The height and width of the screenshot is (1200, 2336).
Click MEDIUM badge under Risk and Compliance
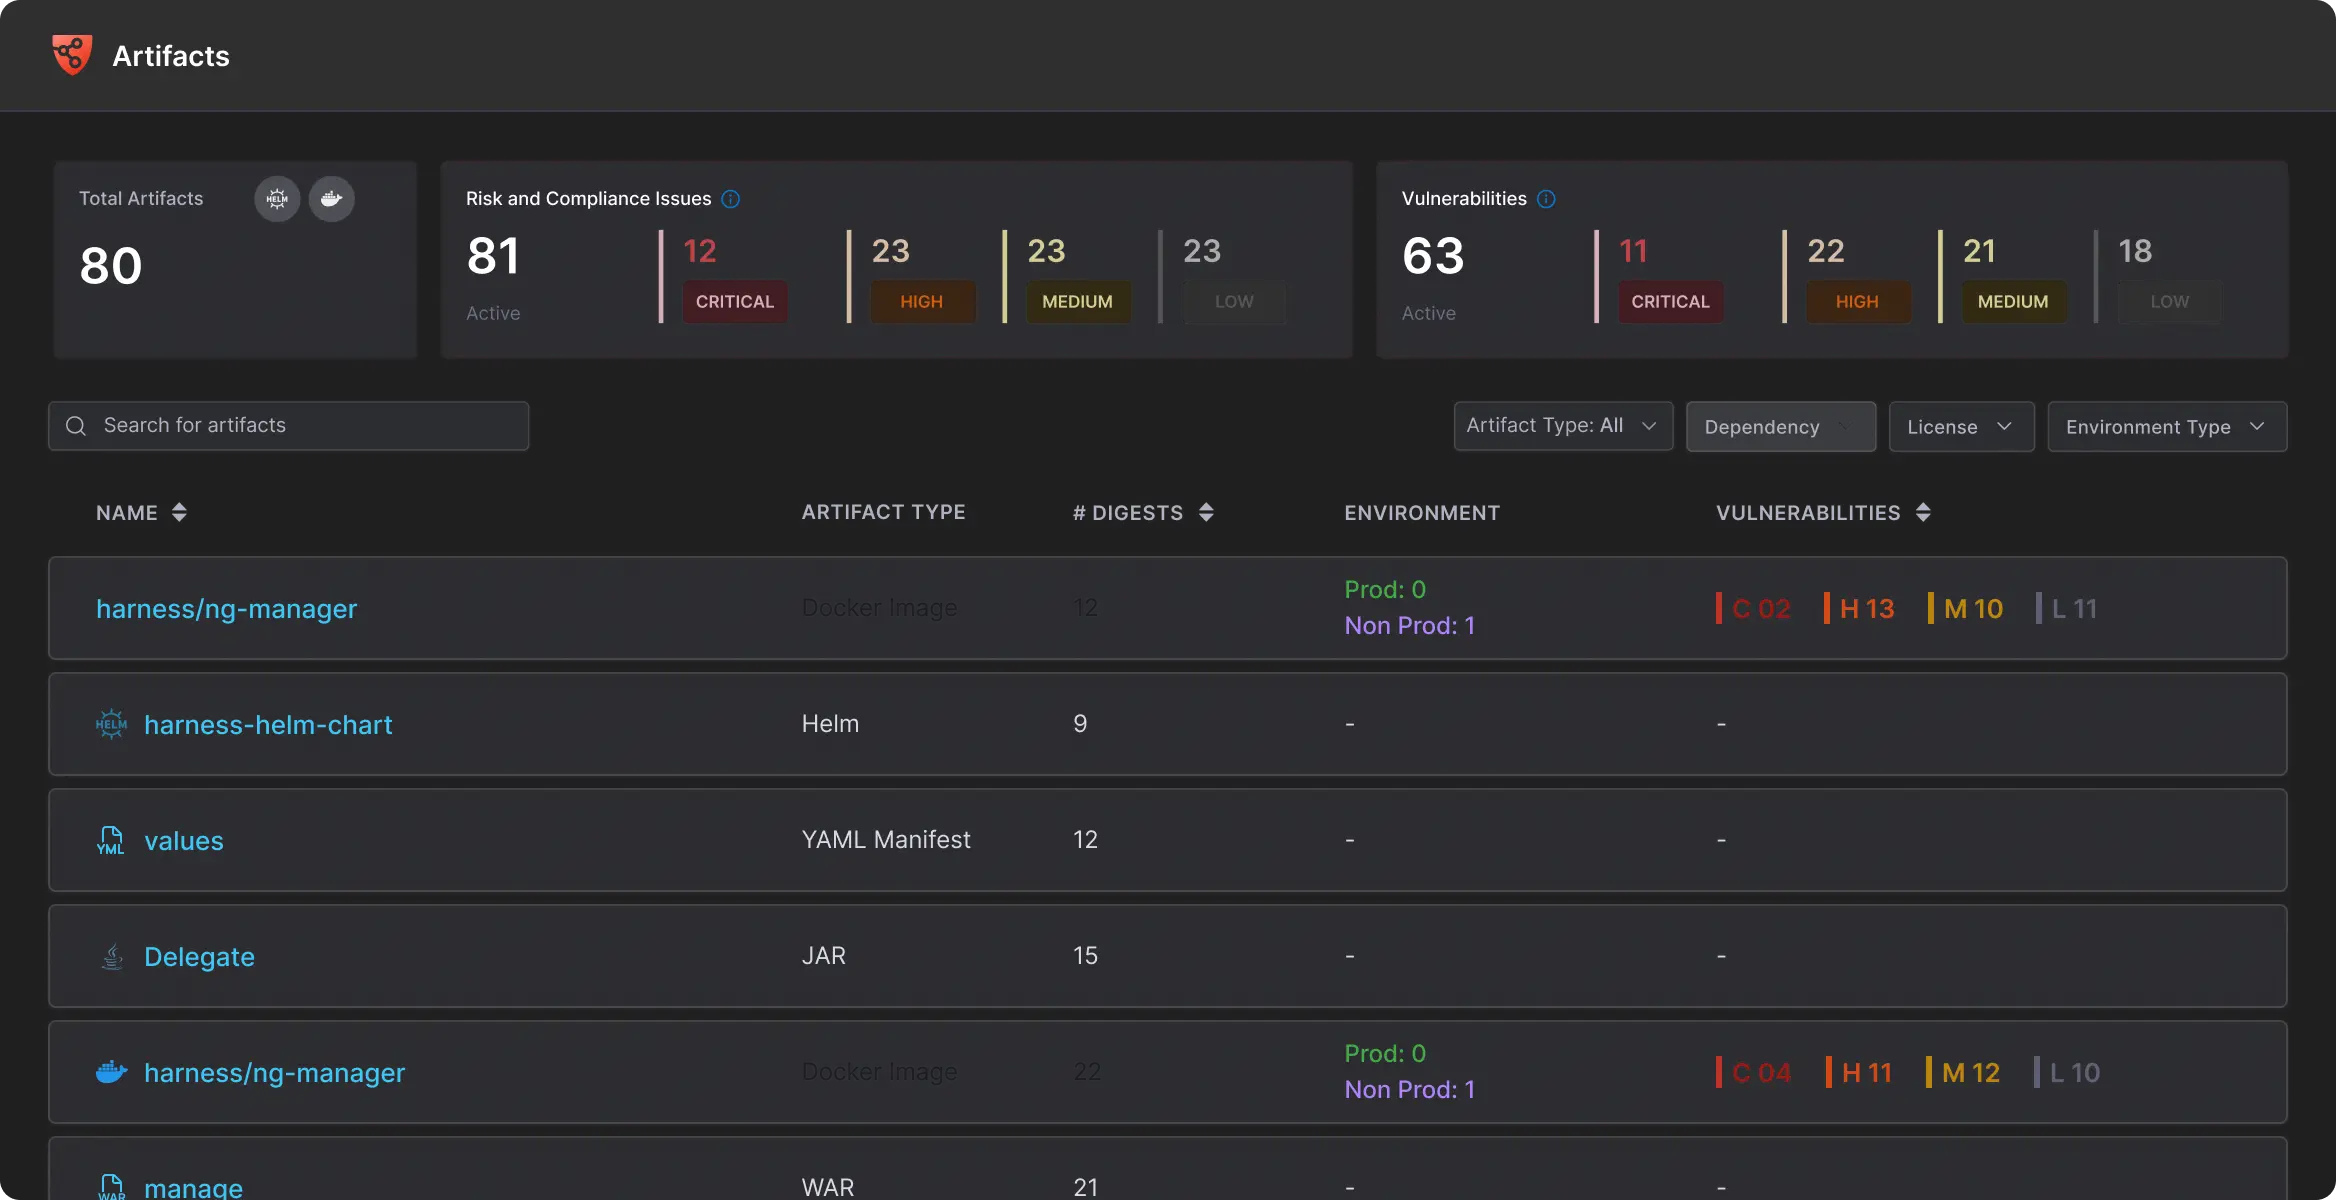point(1078,301)
